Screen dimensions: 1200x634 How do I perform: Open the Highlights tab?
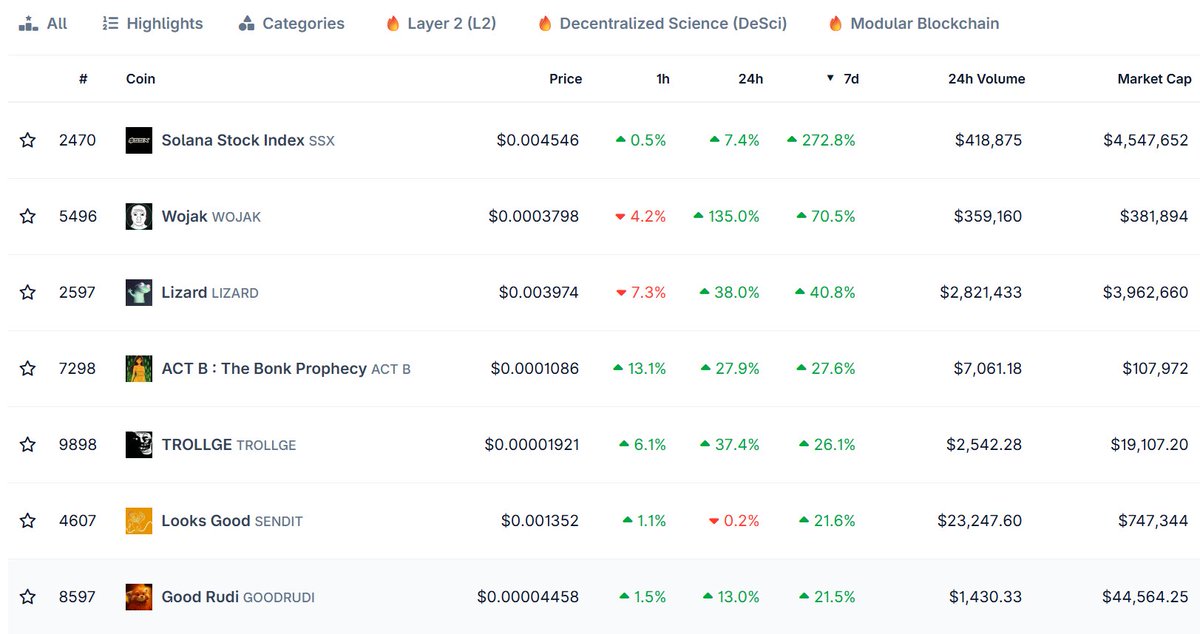click(x=153, y=23)
